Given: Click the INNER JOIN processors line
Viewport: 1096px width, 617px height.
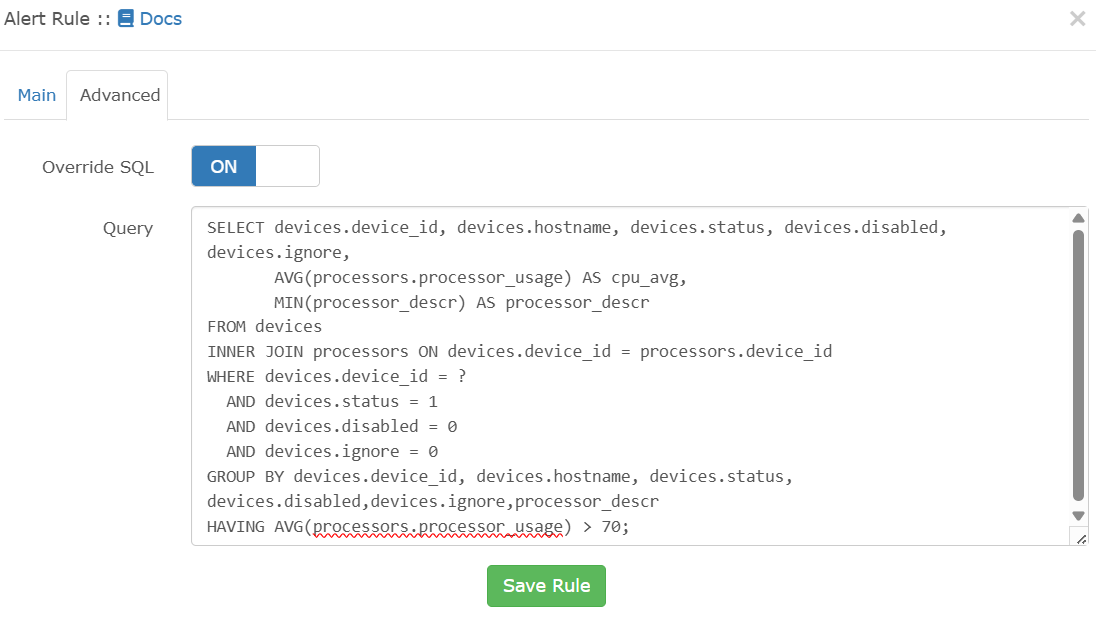Looking at the screenshot, I should pyautogui.click(x=519, y=352).
